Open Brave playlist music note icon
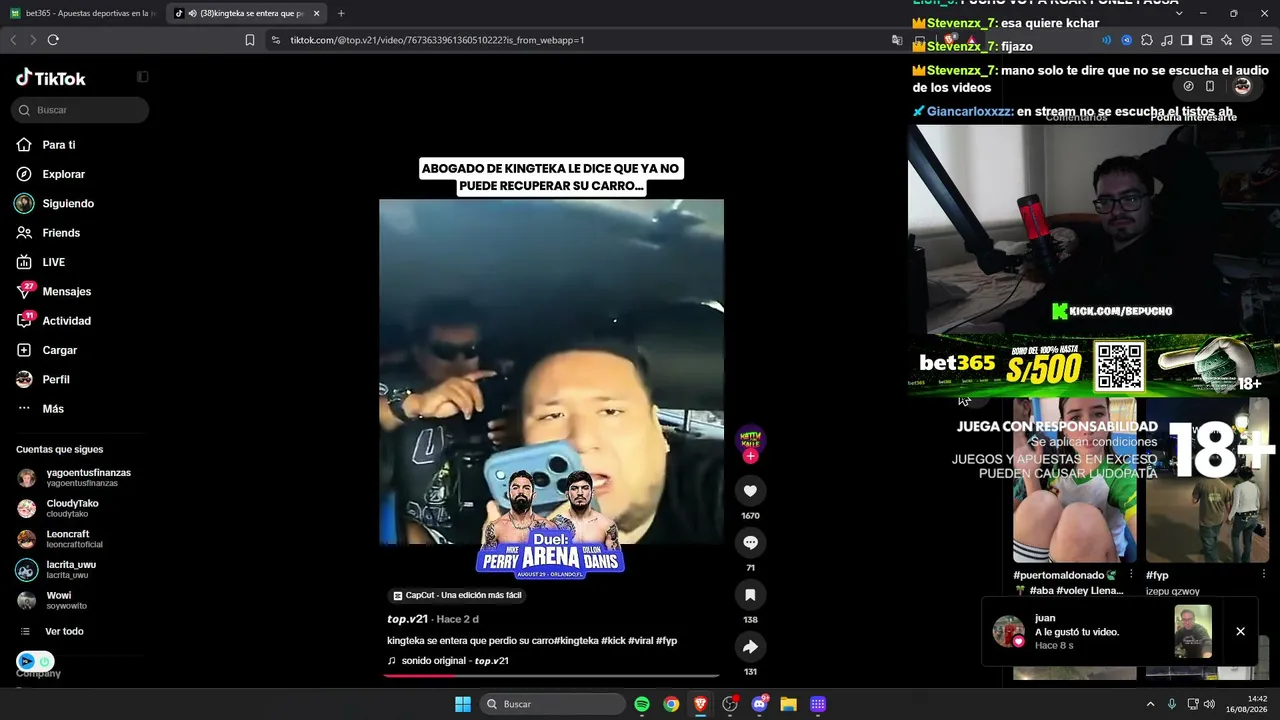The image size is (1280, 720). (1166, 40)
